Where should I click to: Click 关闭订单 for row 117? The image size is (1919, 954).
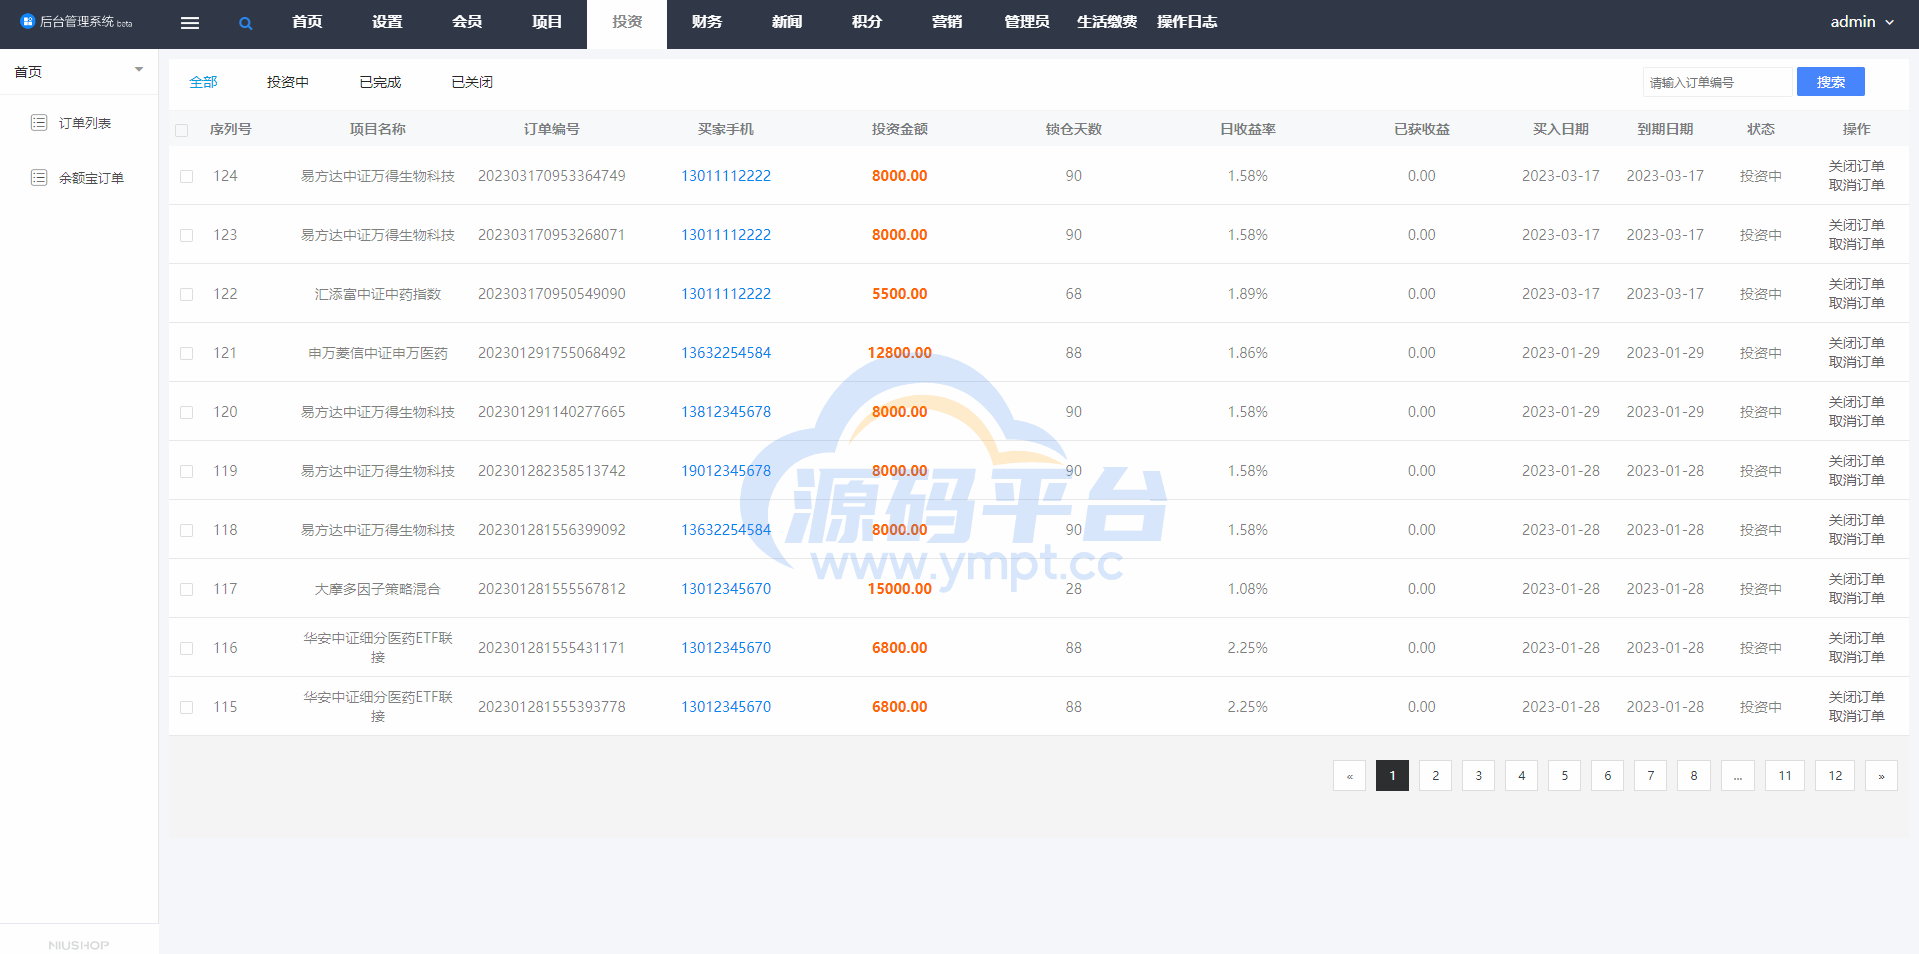[1857, 579]
